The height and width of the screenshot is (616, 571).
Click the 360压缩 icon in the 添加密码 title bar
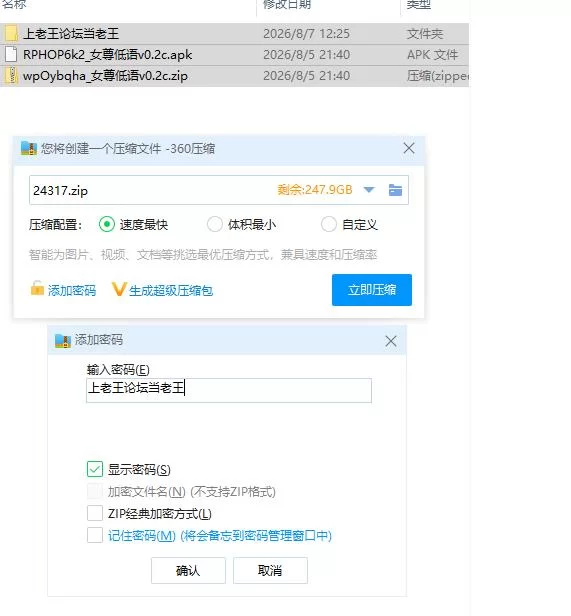63,341
